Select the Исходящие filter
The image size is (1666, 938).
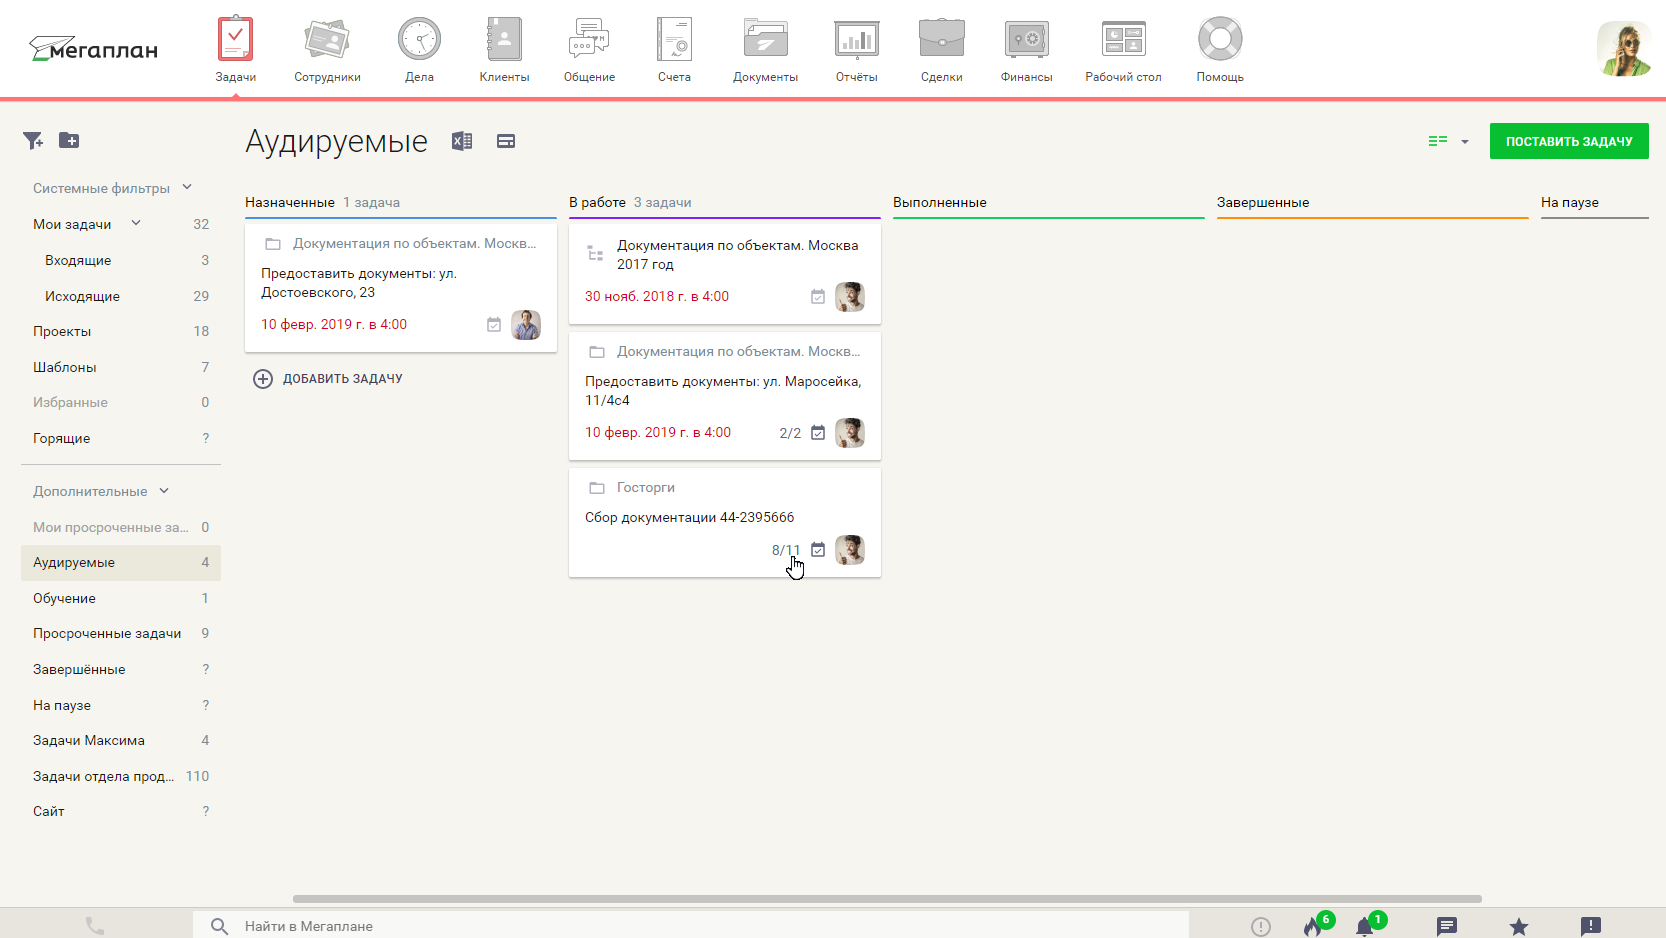[x=121, y=296]
